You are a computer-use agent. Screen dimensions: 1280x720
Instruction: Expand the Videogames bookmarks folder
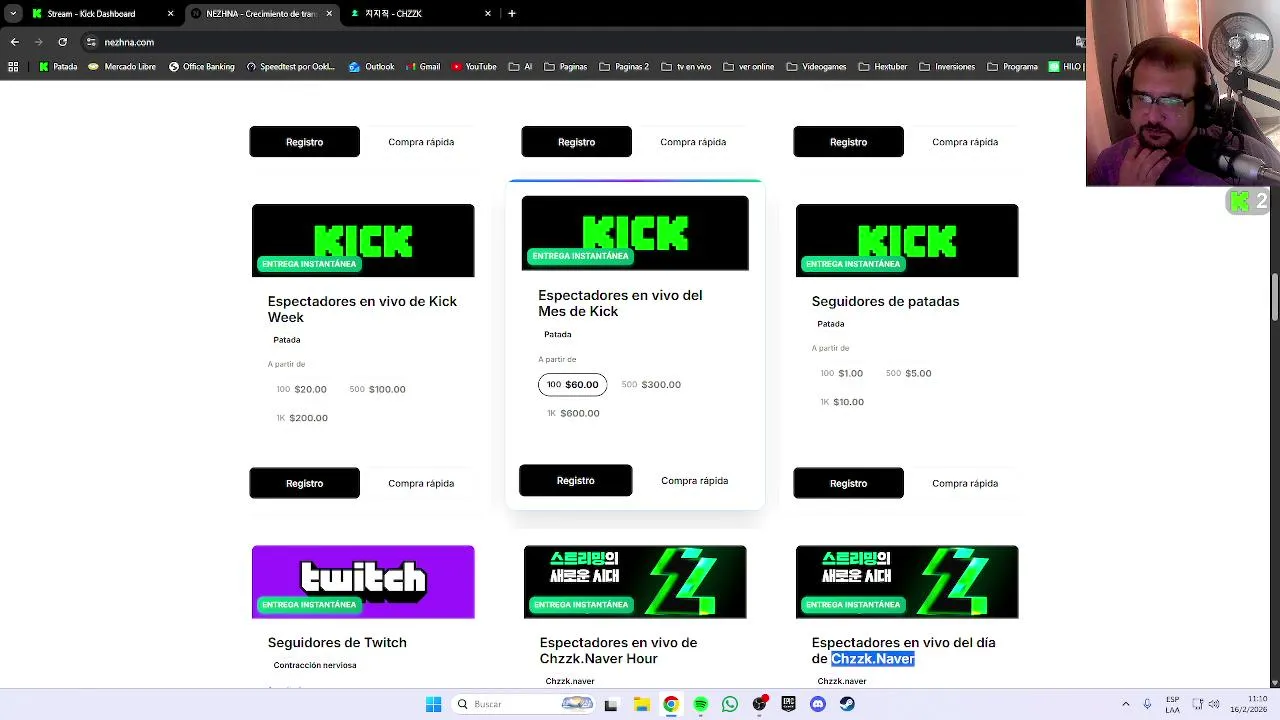coord(816,67)
